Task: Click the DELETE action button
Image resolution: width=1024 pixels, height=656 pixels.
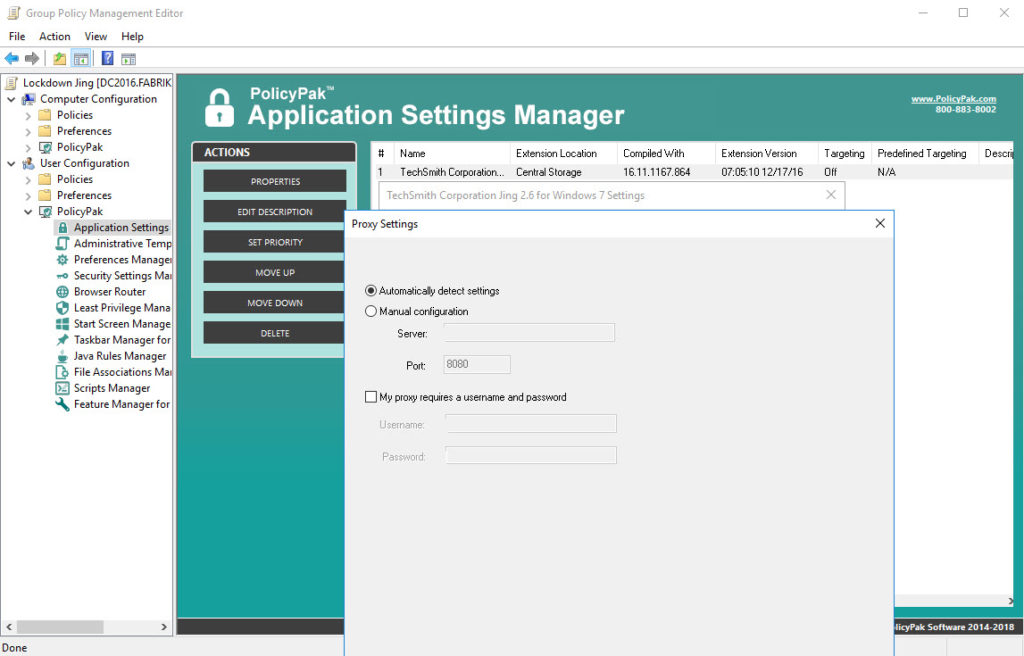Action: pos(275,333)
